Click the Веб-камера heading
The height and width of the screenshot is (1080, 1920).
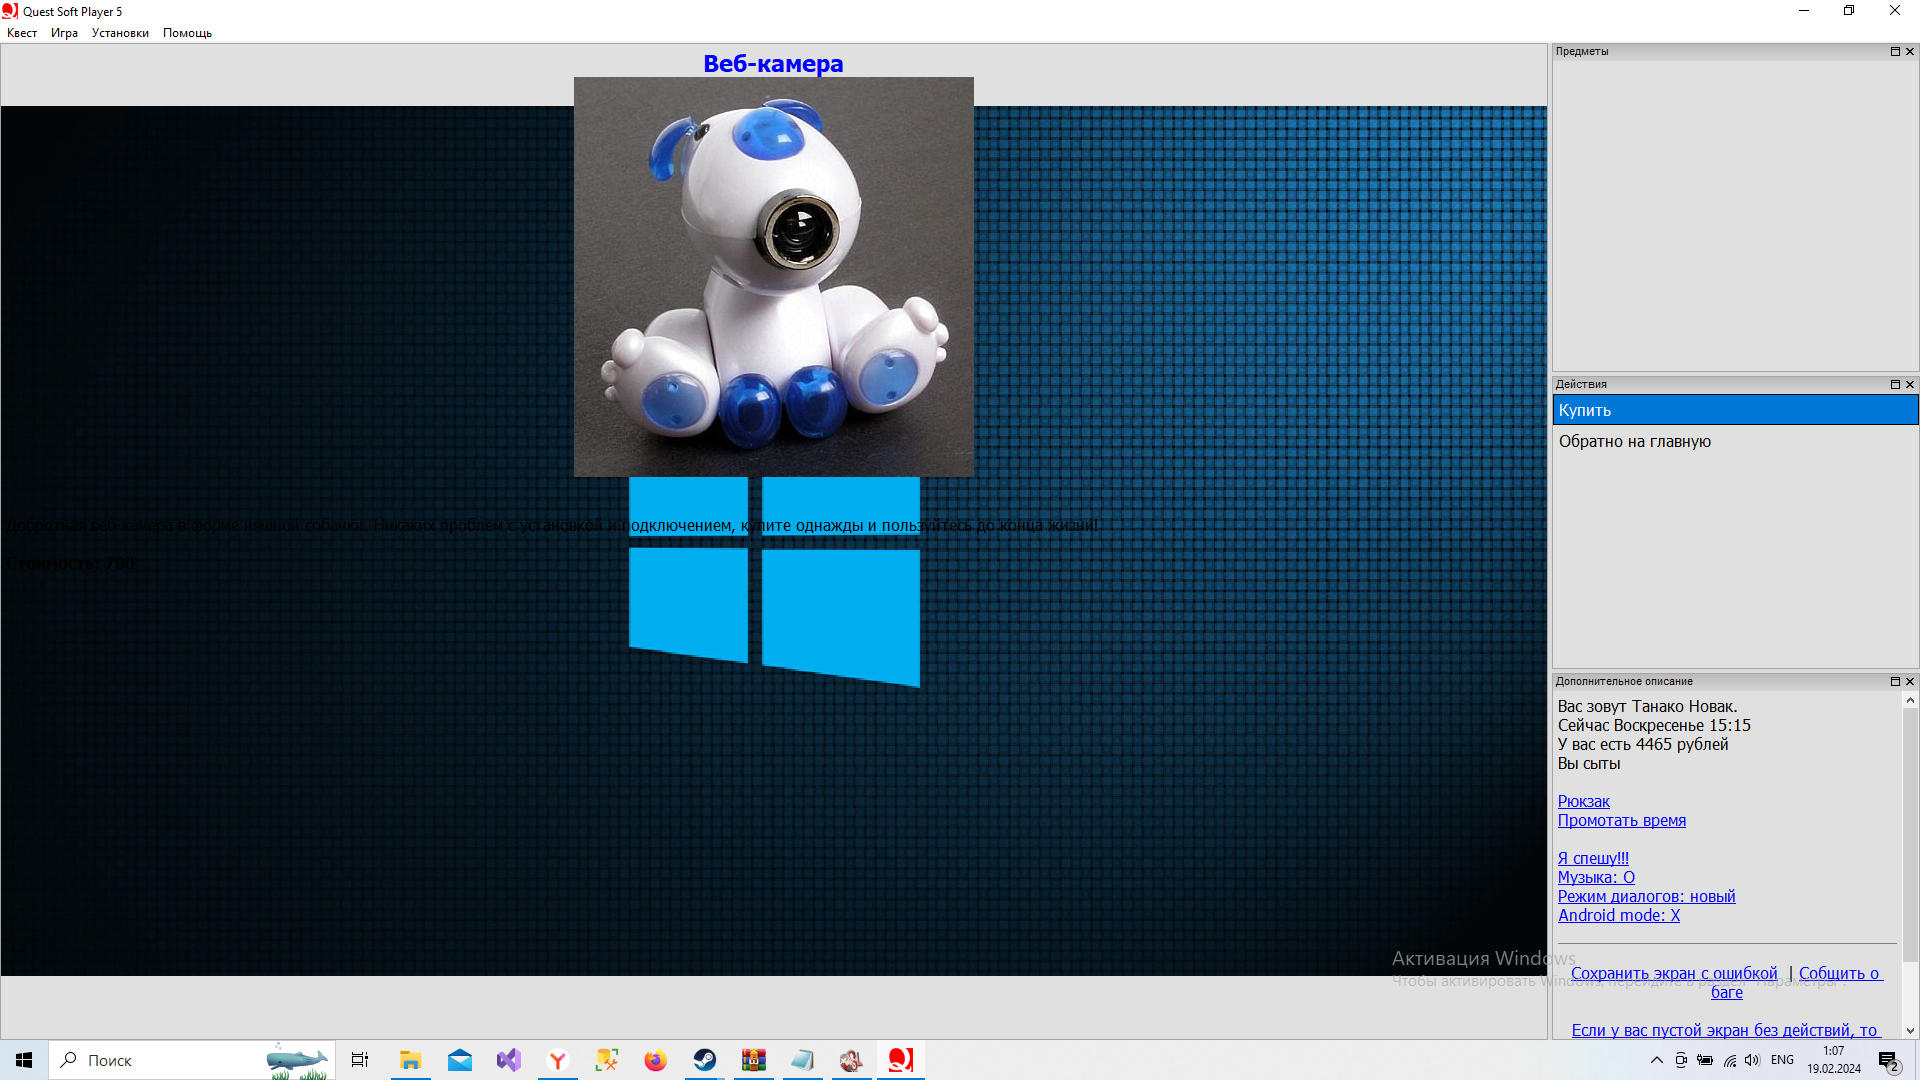tap(773, 63)
